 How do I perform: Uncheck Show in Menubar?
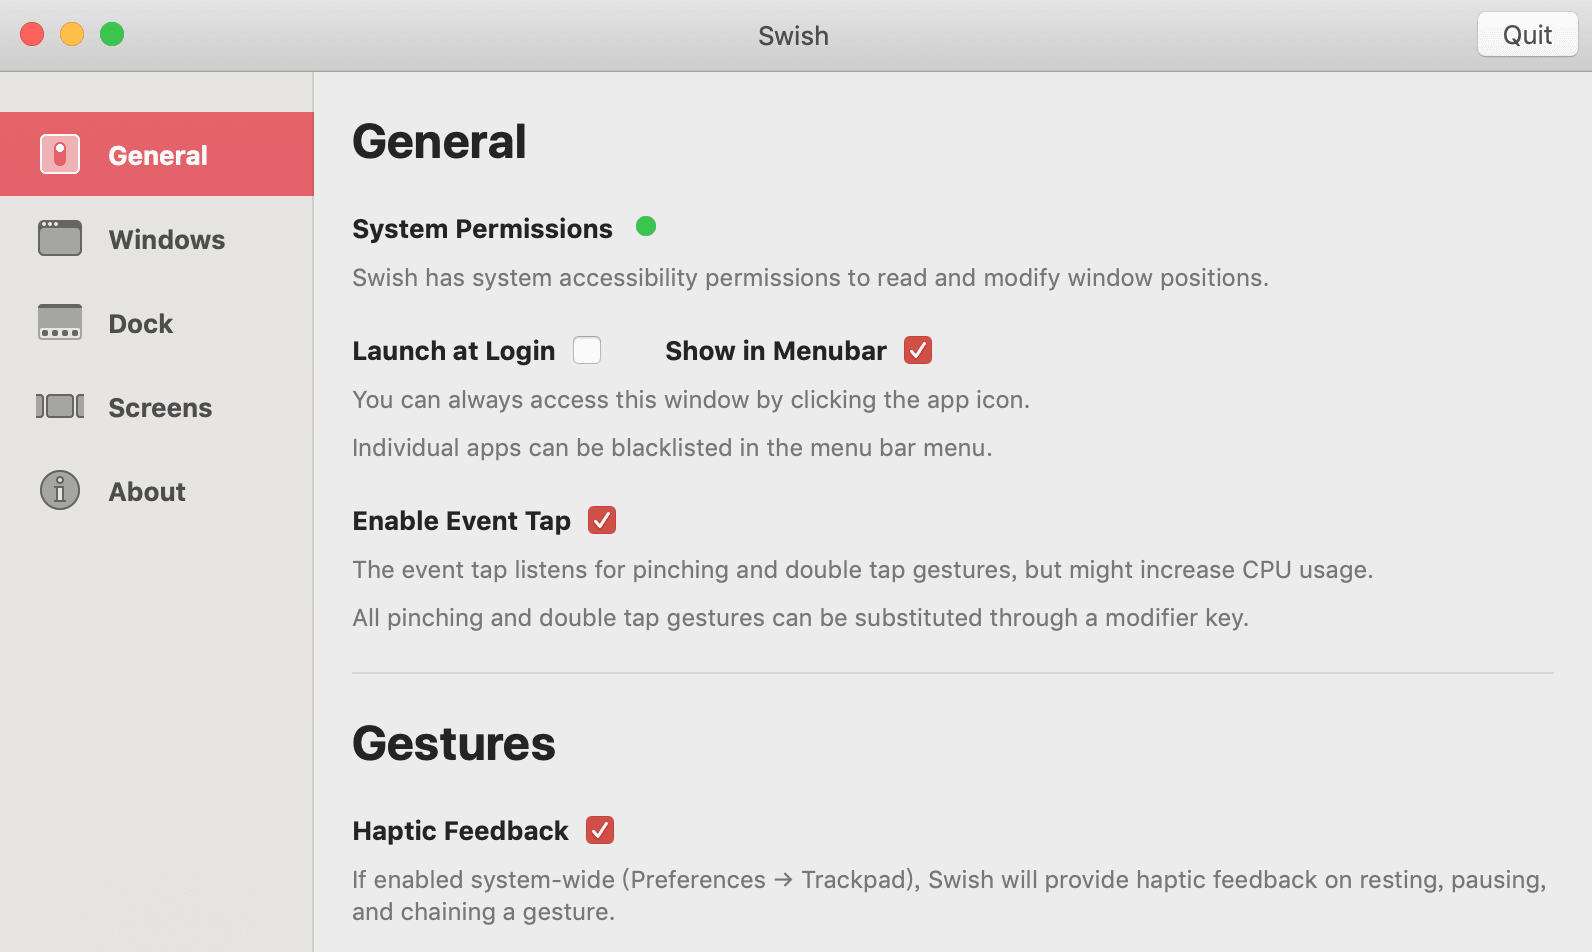point(918,350)
